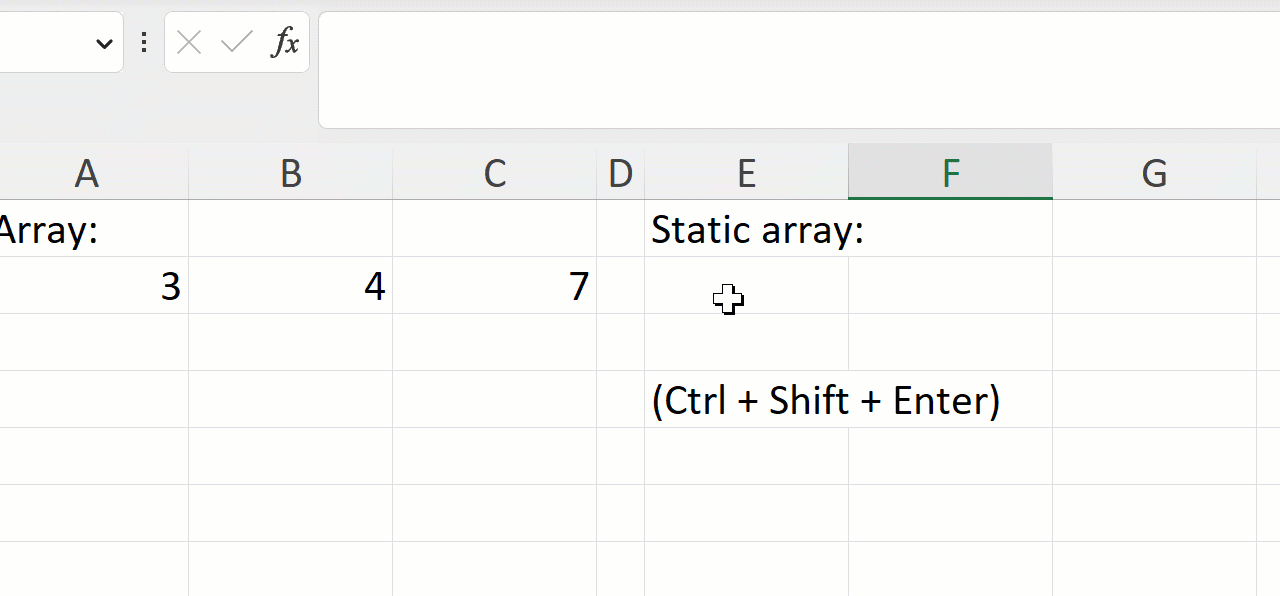Viewport: 1280px width, 596px height.
Task: Click the "Array:" label cell in column A
Action: tap(60, 230)
